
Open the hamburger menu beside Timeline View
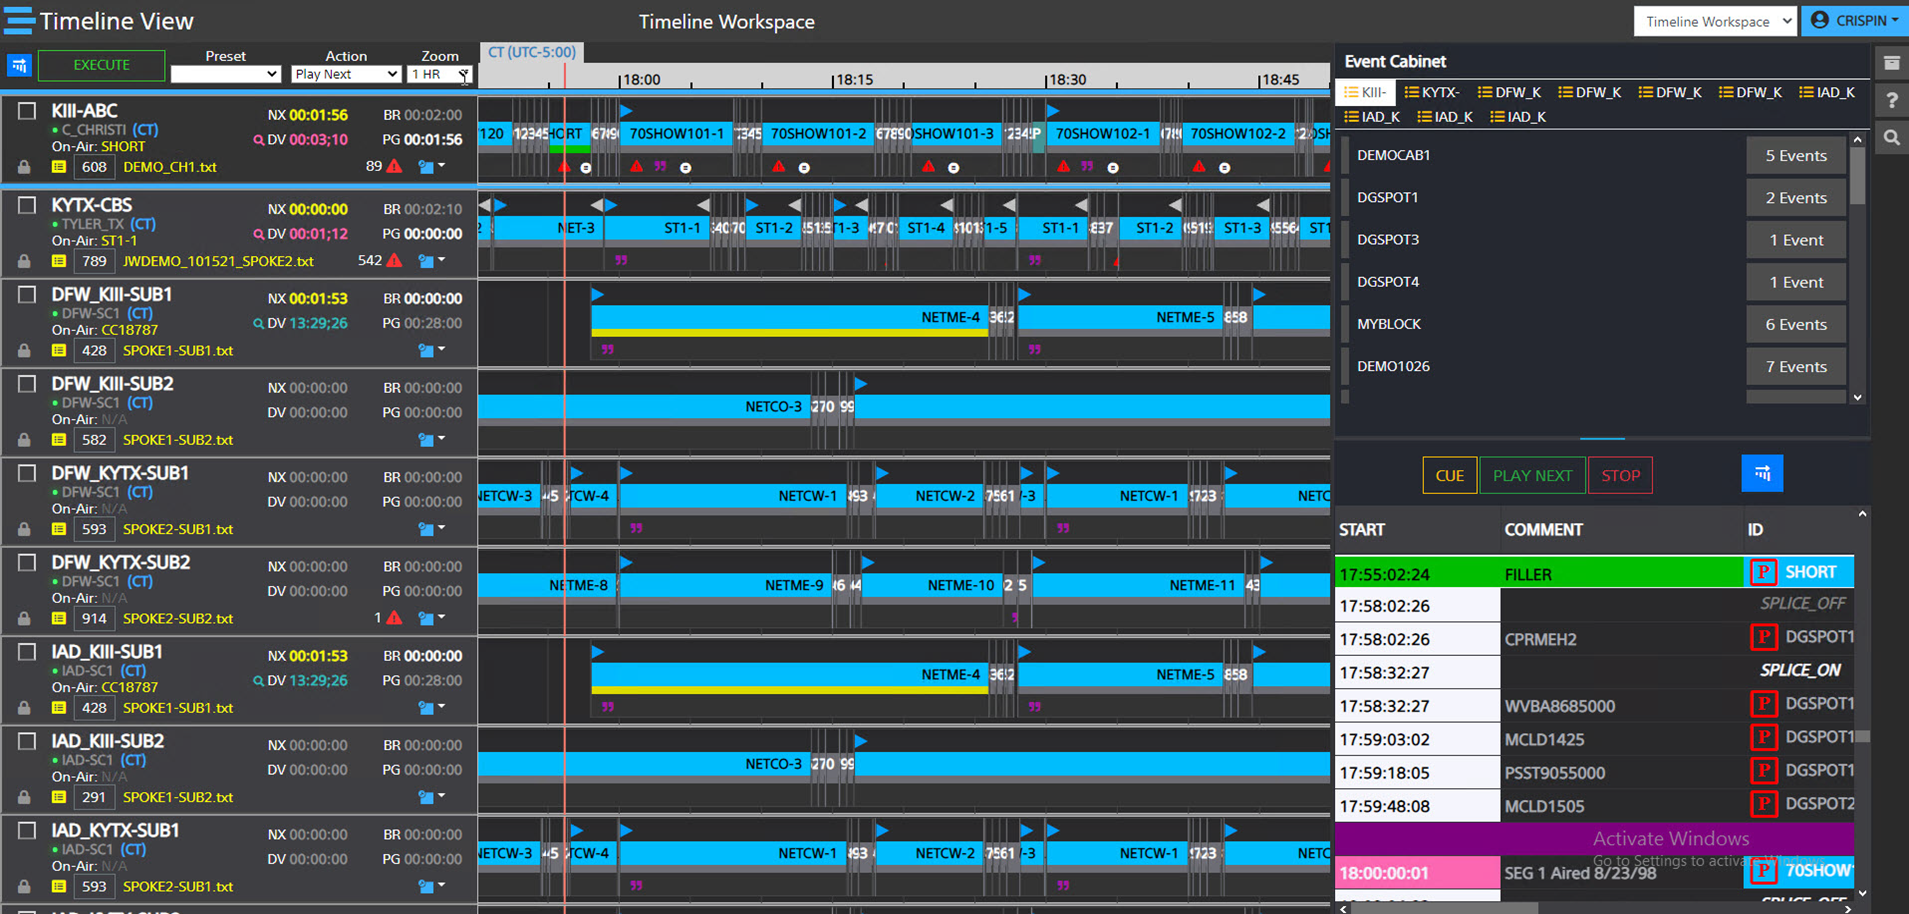(x=19, y=21)
